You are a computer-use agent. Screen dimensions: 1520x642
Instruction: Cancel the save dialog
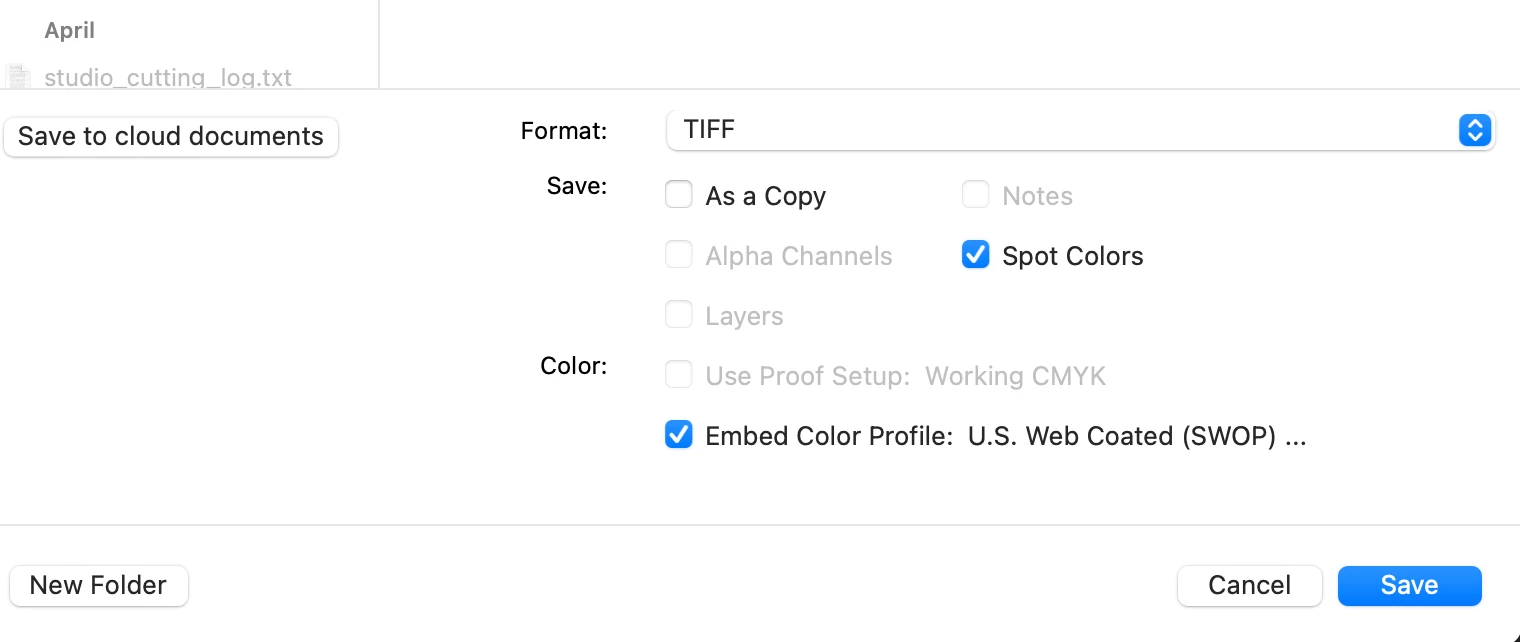click(x=1249, y=585)
